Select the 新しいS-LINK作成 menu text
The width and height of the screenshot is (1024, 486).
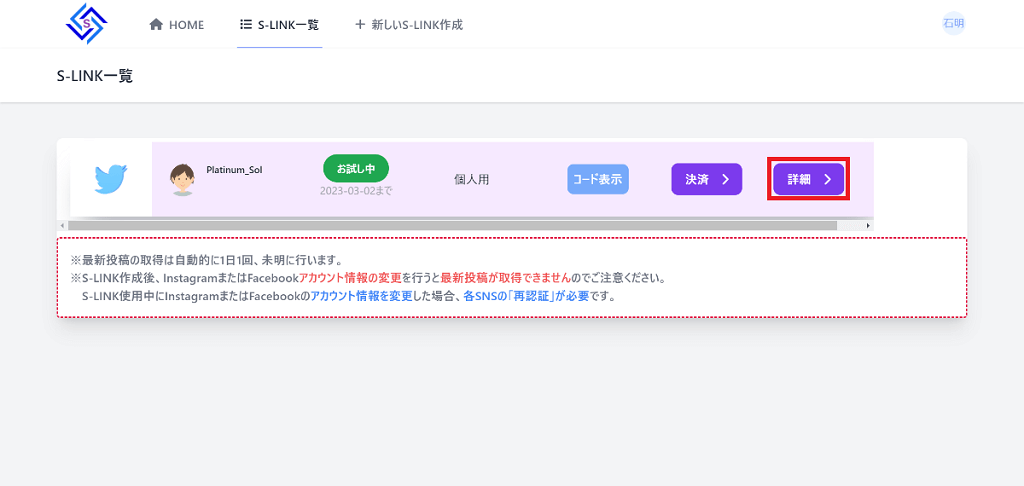pyautogui.click(x=418, y=25)
